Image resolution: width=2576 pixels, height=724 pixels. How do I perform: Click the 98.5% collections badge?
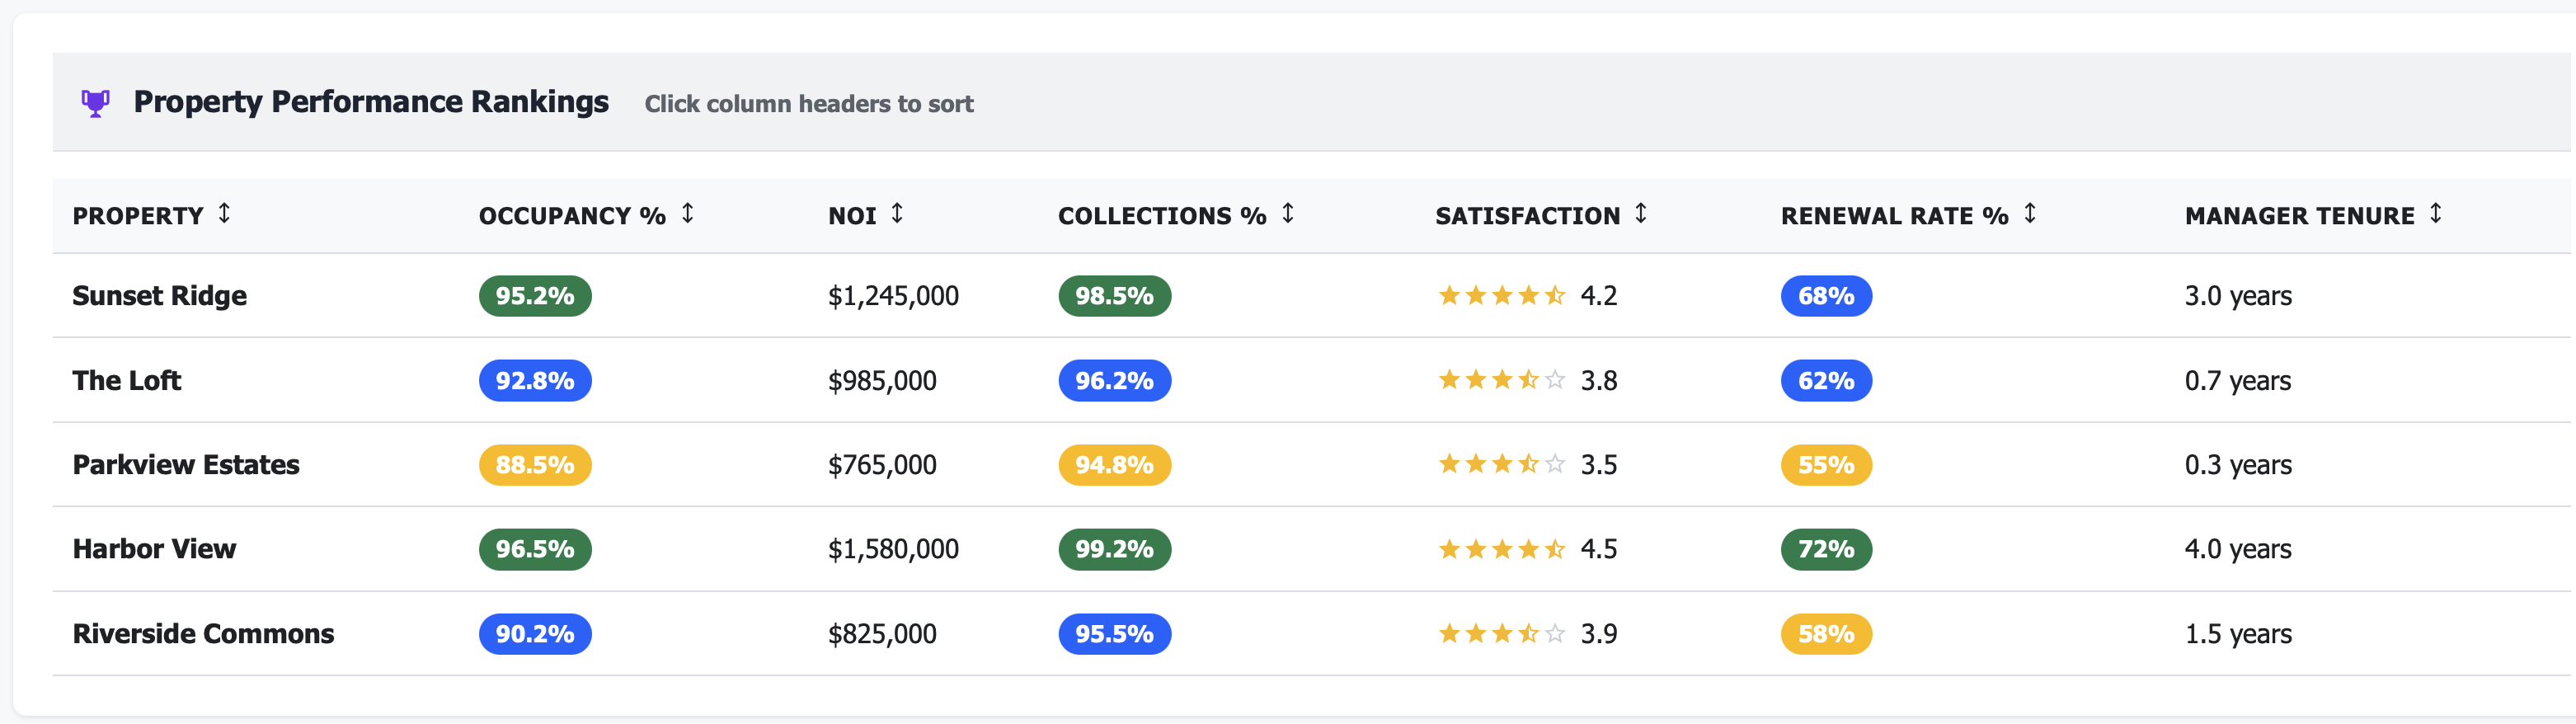click(x=1115, y=296)
